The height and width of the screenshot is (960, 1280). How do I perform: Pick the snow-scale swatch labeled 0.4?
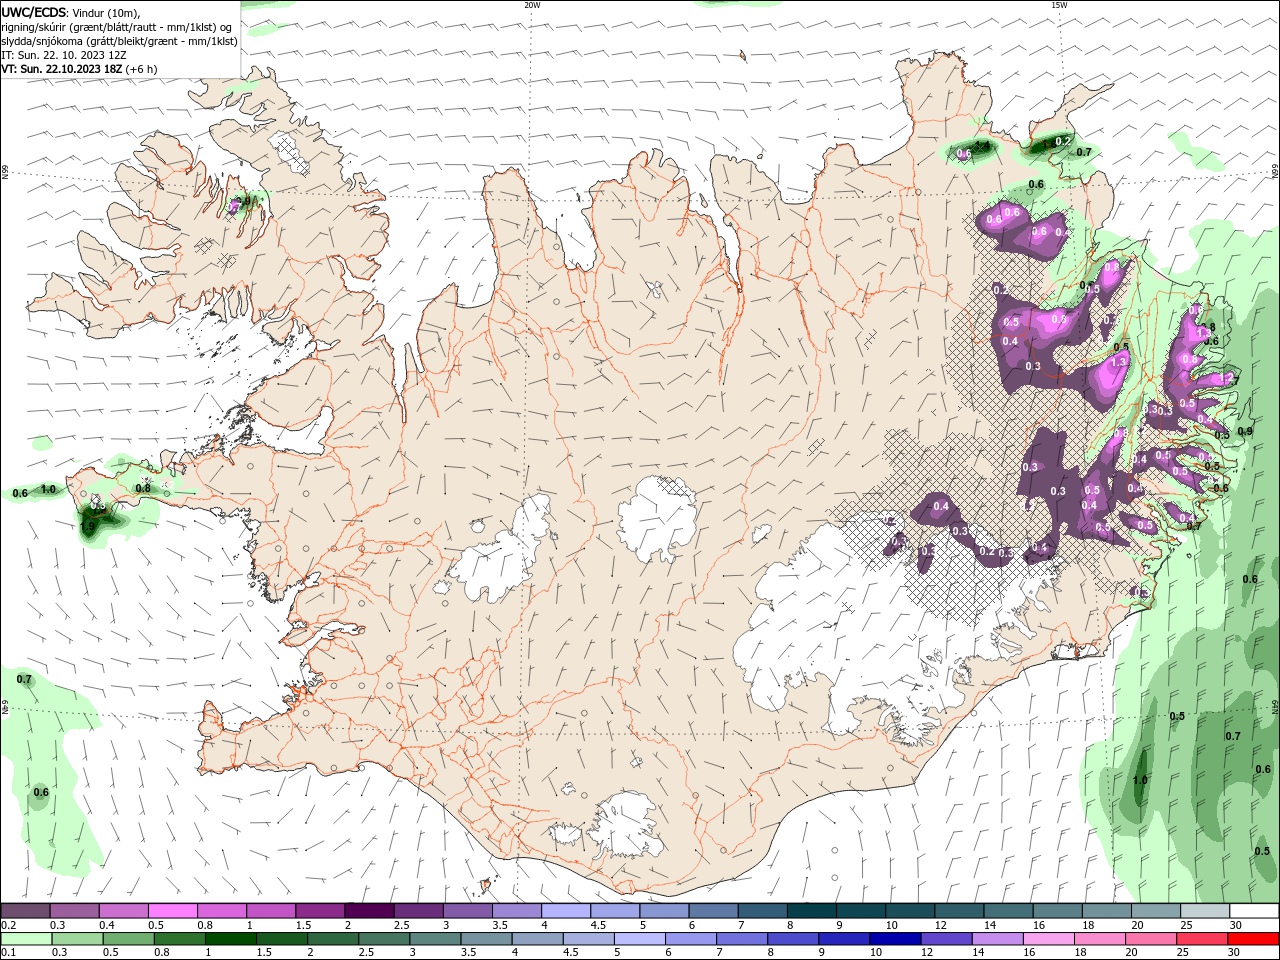(124, 911)
